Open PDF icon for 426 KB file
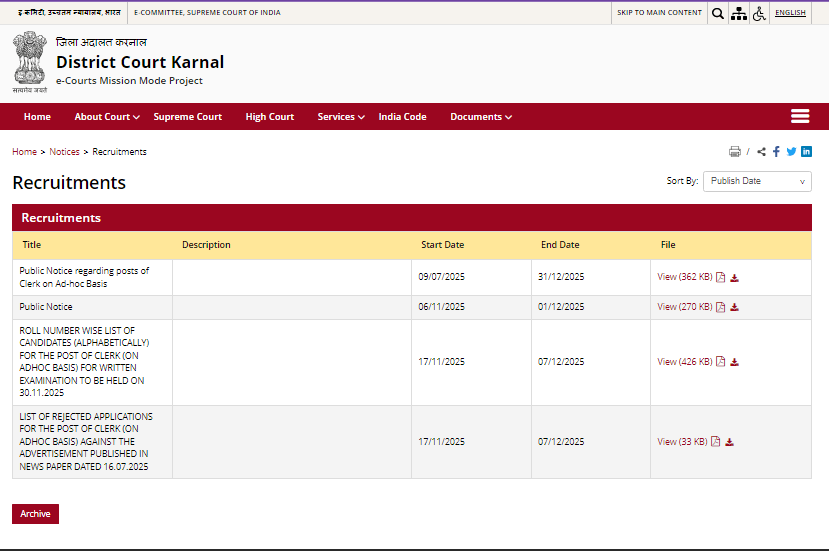 (x=721, y=362)
